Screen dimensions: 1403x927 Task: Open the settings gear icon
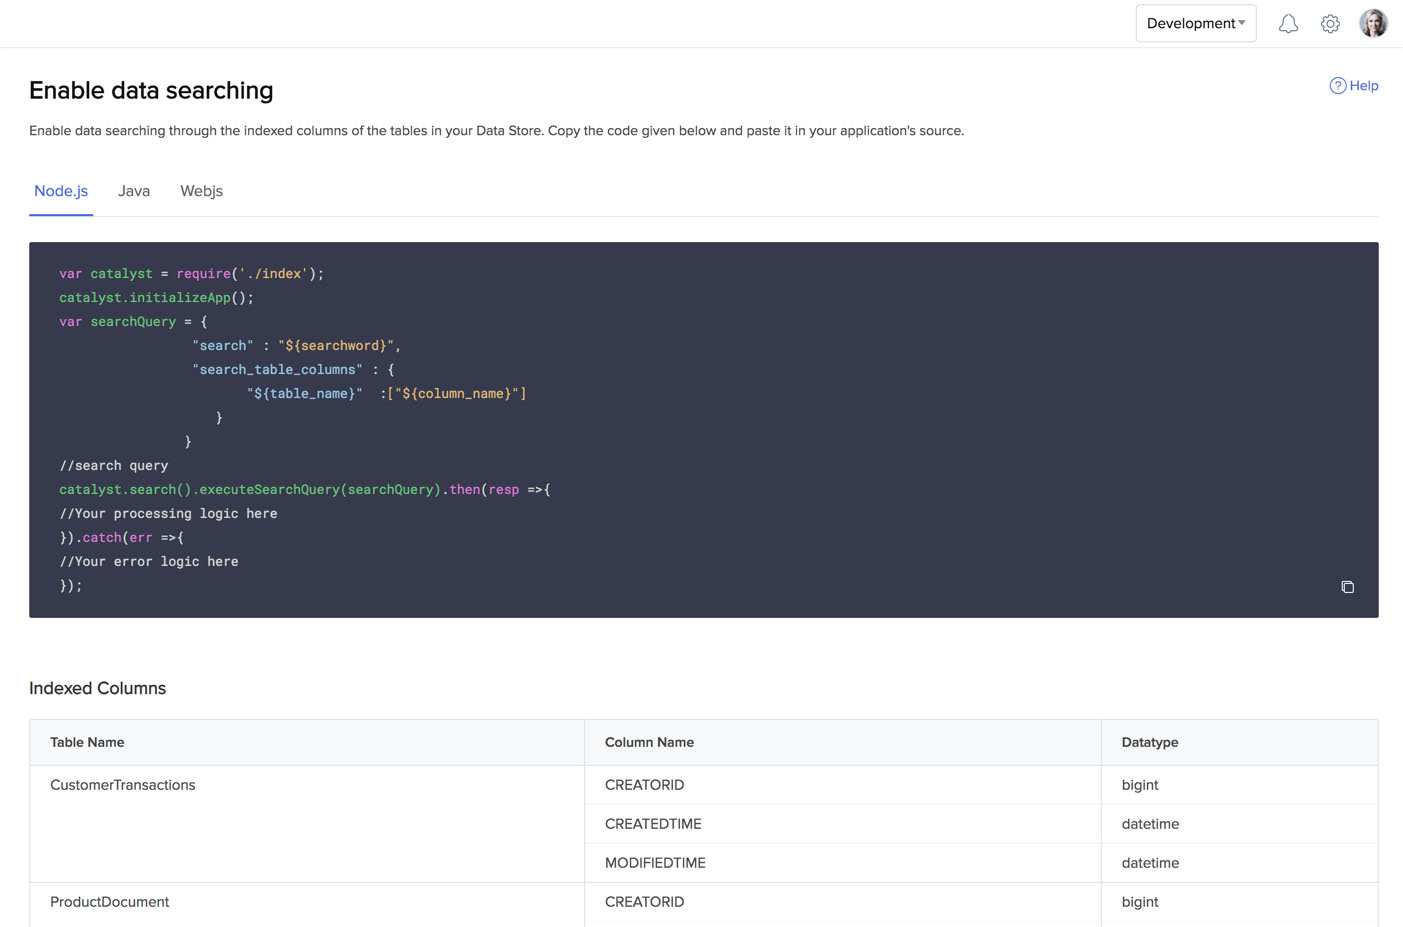1330,24
